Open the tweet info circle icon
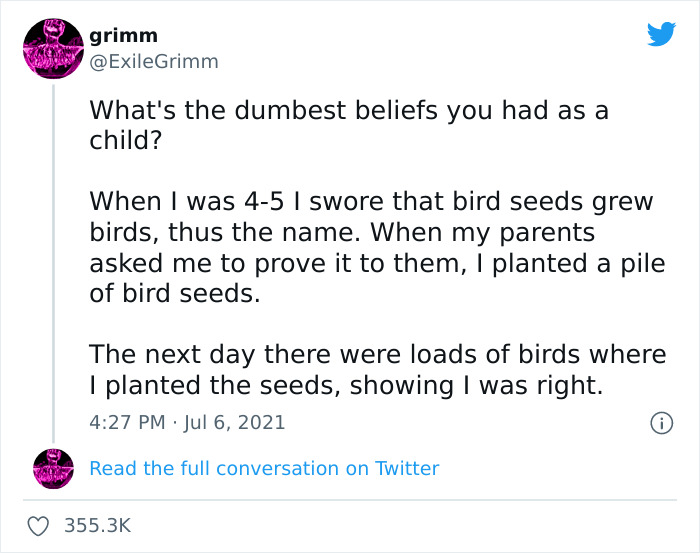This screenshot has width=700, height=553. click(660, 423)
